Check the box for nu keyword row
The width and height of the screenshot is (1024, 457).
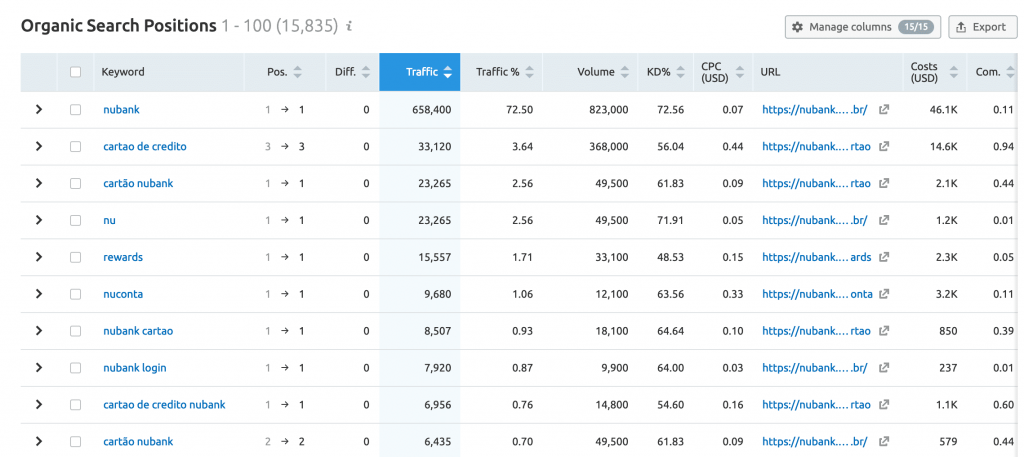(x=76, y=221)
